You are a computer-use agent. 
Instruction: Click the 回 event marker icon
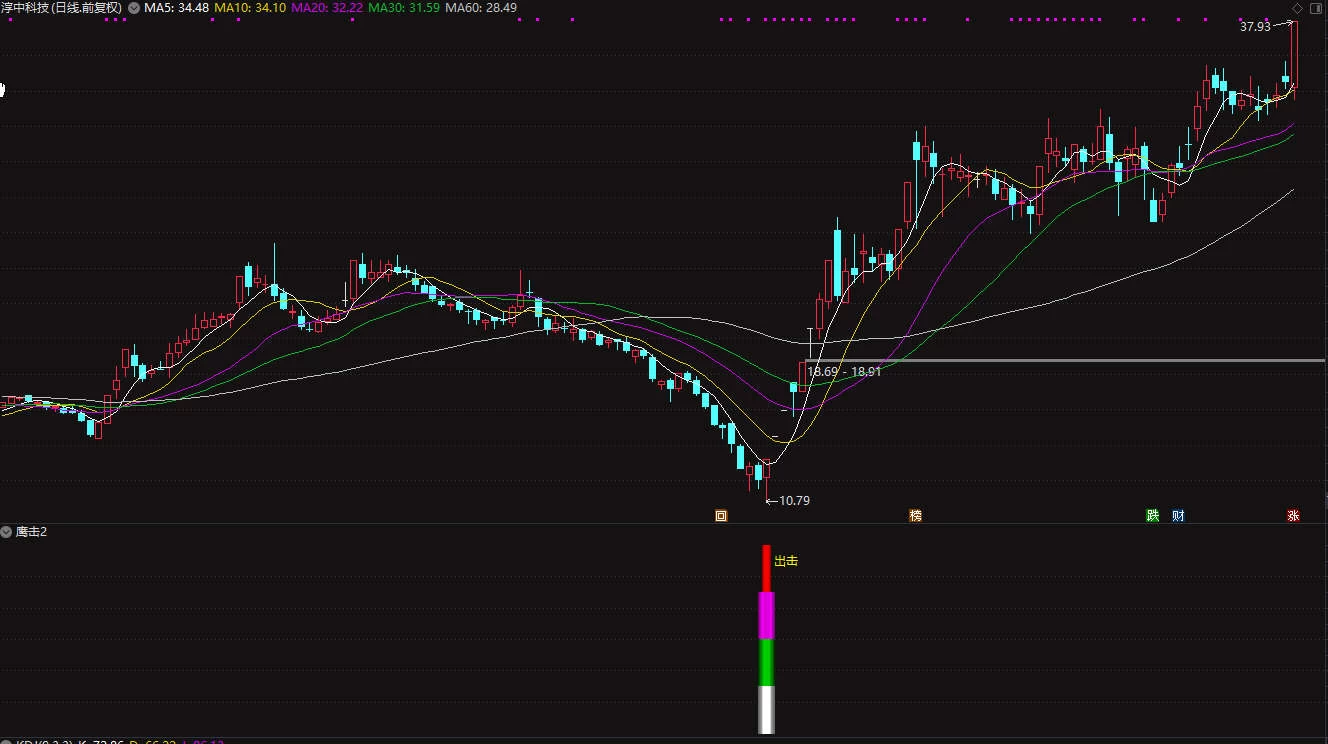[x=720, y=516]
